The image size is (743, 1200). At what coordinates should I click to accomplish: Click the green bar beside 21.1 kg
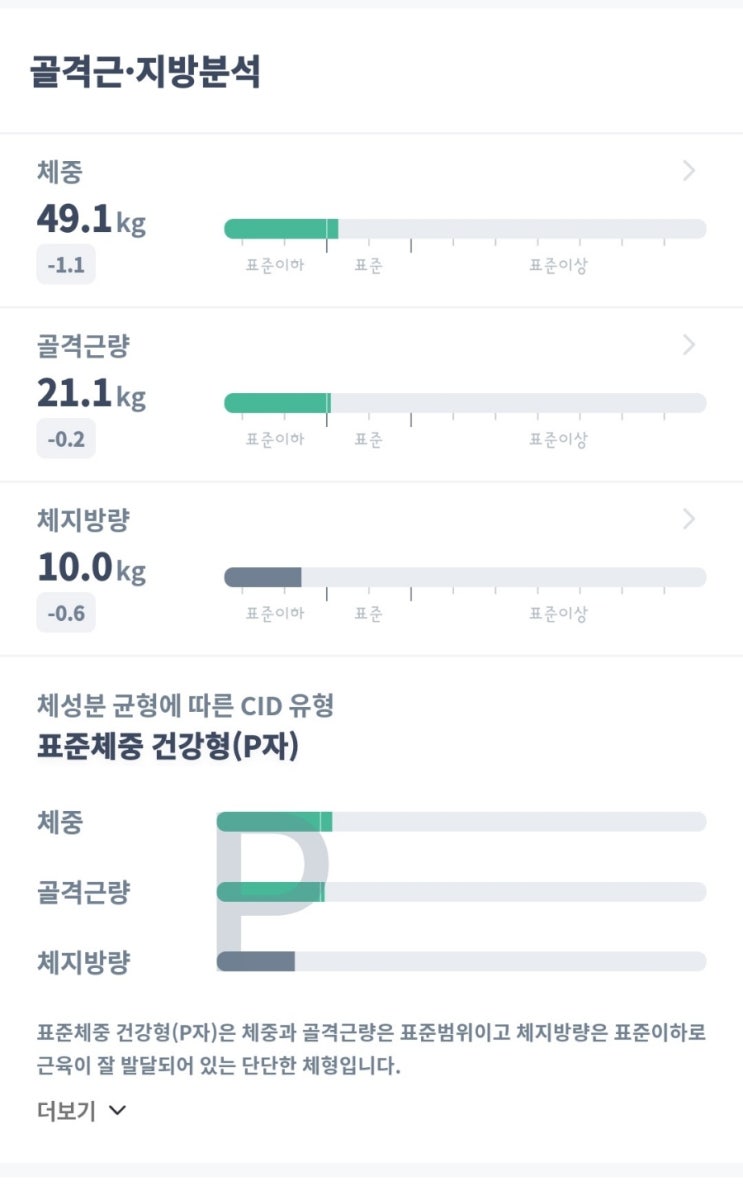coord(277,403)
